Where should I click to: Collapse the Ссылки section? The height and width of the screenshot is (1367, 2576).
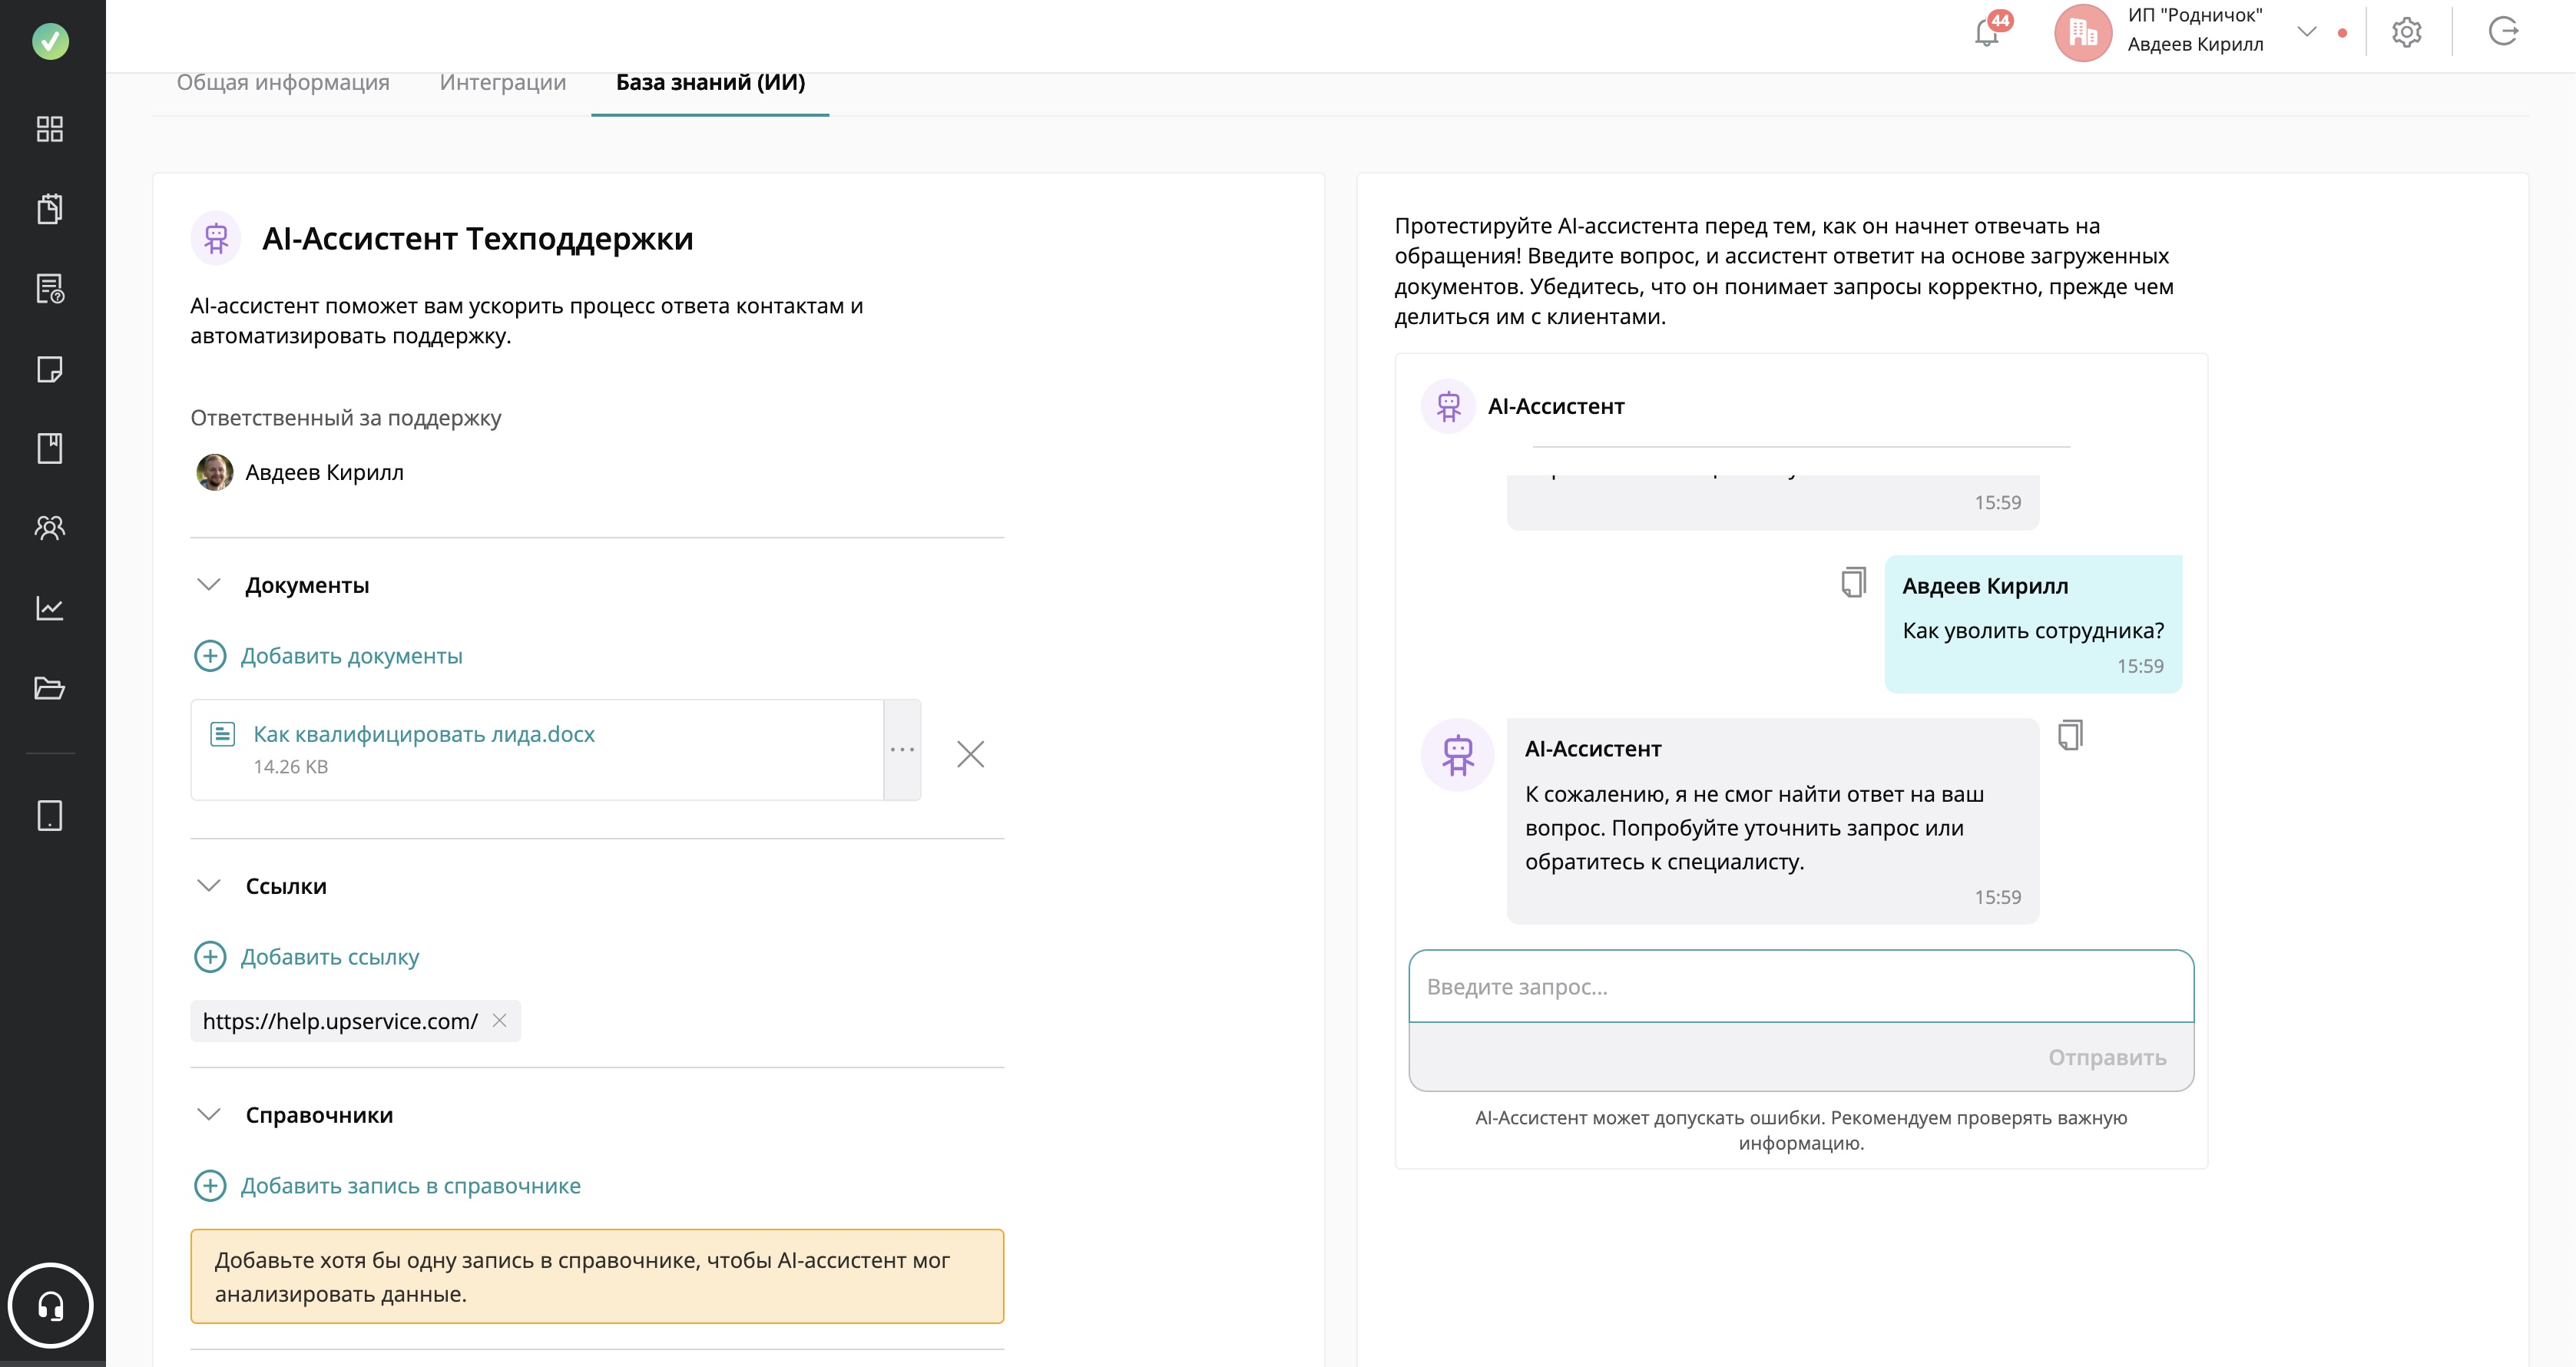coord(209,886)
